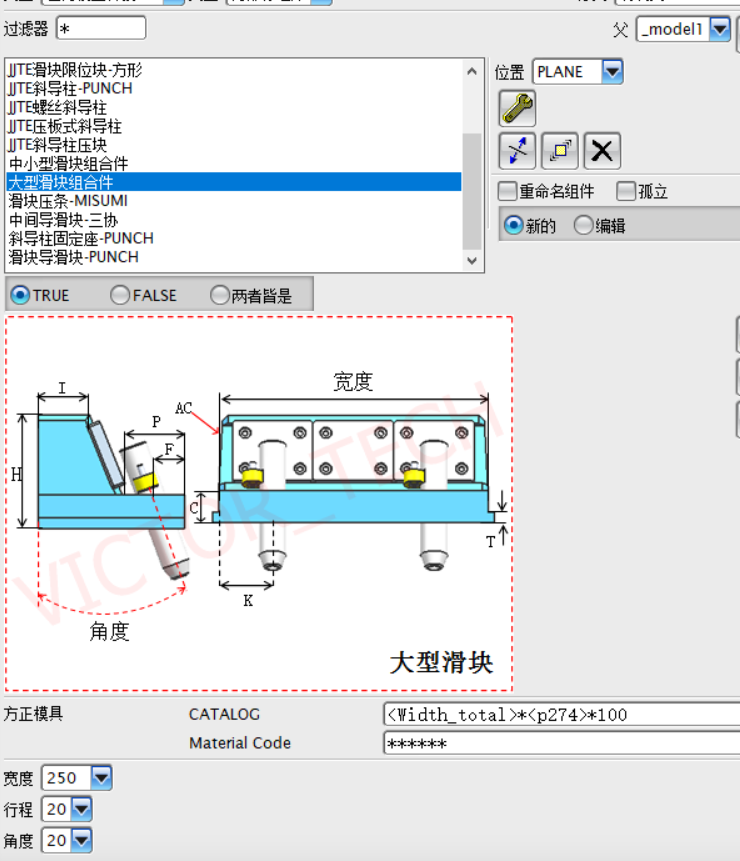Click the CATALOG value field
The image size is (740, 861).
click(561, 714)
